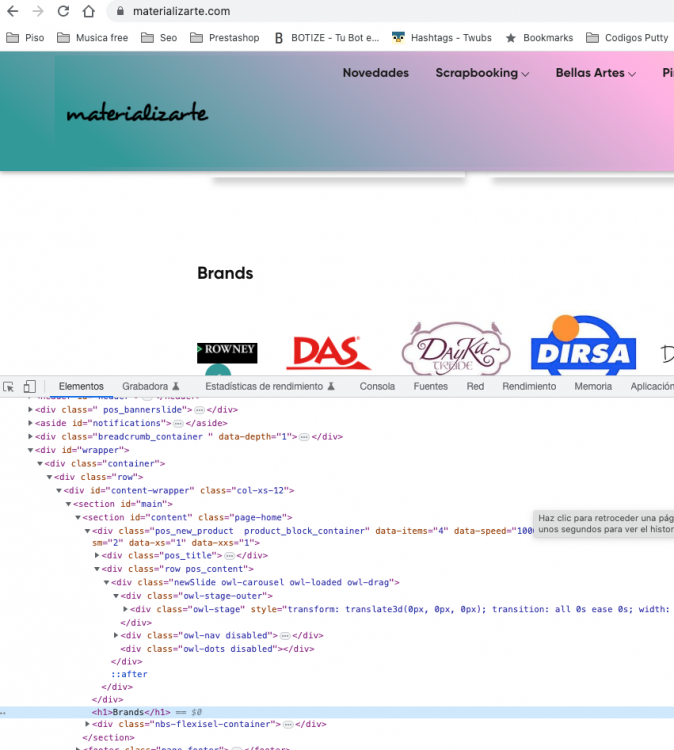674x750 pixels.
Task: Select the h1 Brands element line
Action: 337,712
